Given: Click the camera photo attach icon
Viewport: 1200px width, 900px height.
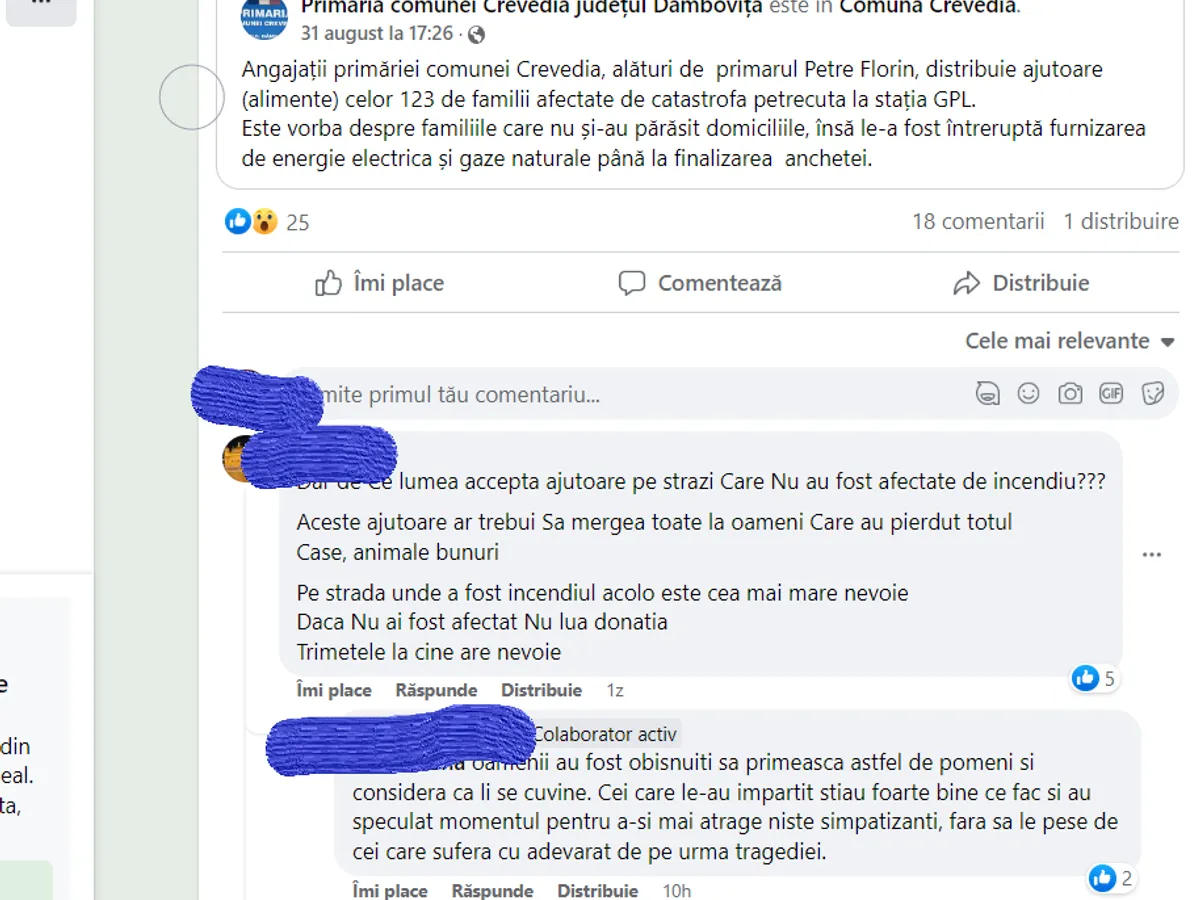Looking at the screenshot, I should [1070, 394].
